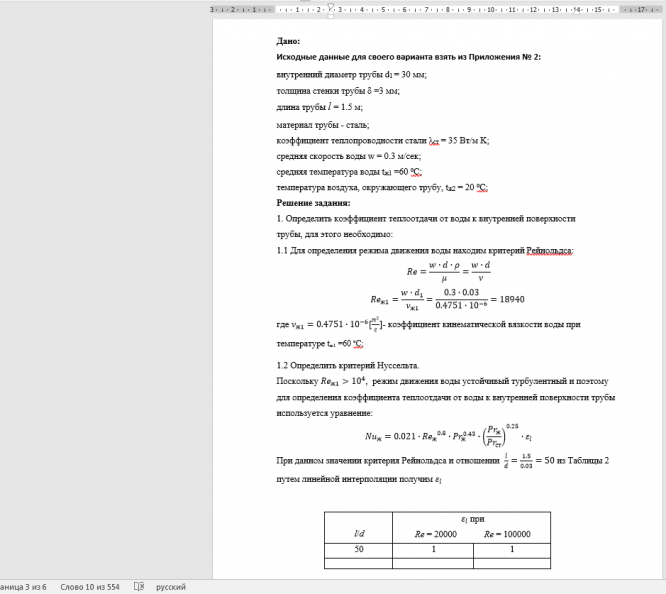This screenshot has width=666, height=594.
Task: Open the word count 'Слово 10 из 554'
Action: tap(90, 587)
